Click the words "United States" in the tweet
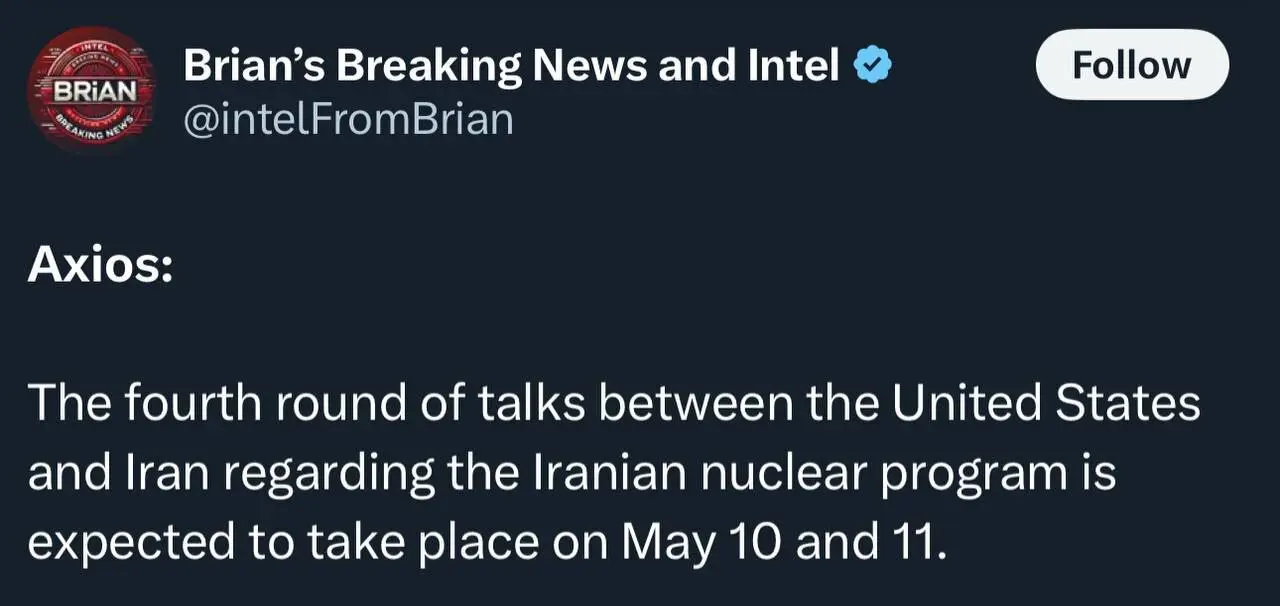The height and width of the screenshot is (606, 1280). pos(1045,404)
